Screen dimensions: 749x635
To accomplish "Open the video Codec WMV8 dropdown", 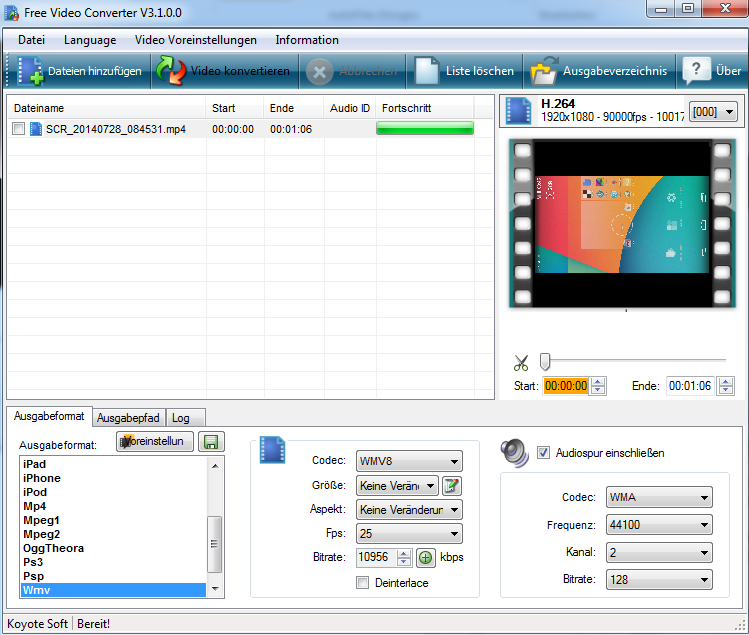I will click(x=409, y=461).
